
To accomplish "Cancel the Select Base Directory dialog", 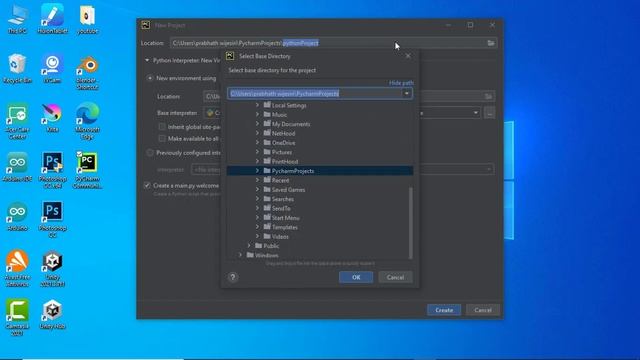I will pyautogui.click(x=395, y=277).
